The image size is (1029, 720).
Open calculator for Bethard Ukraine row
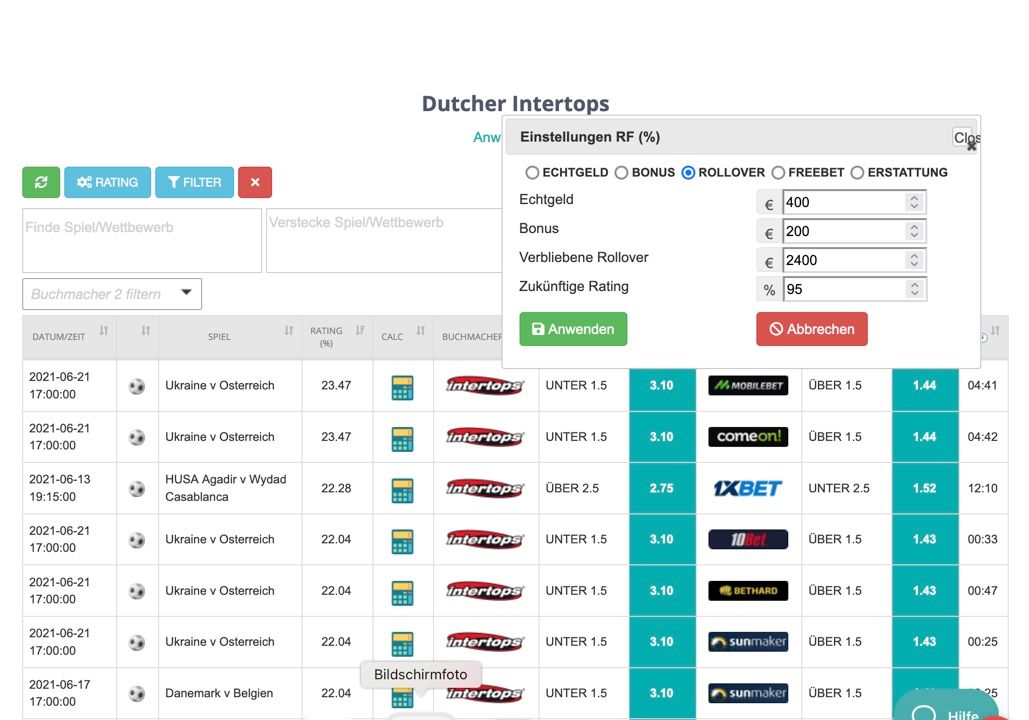click(402, 593)
